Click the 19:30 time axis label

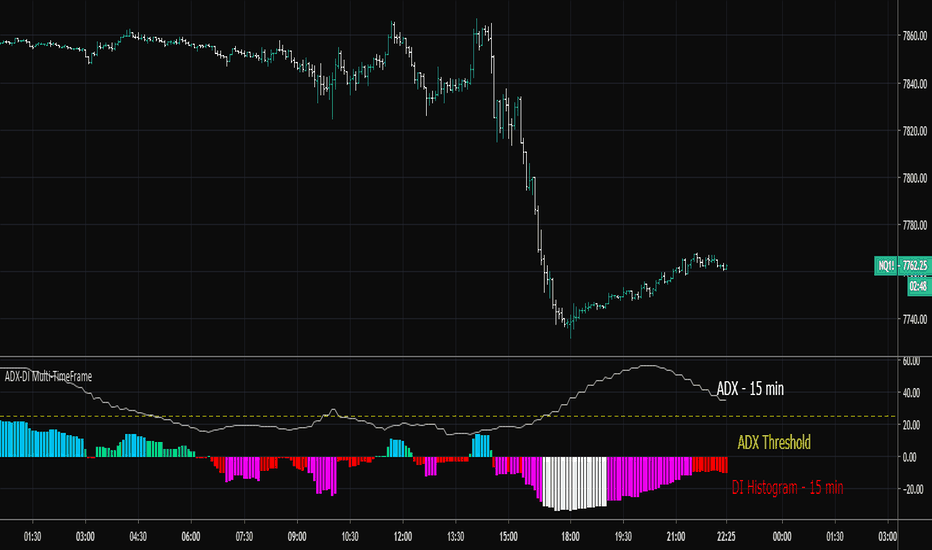623,537
